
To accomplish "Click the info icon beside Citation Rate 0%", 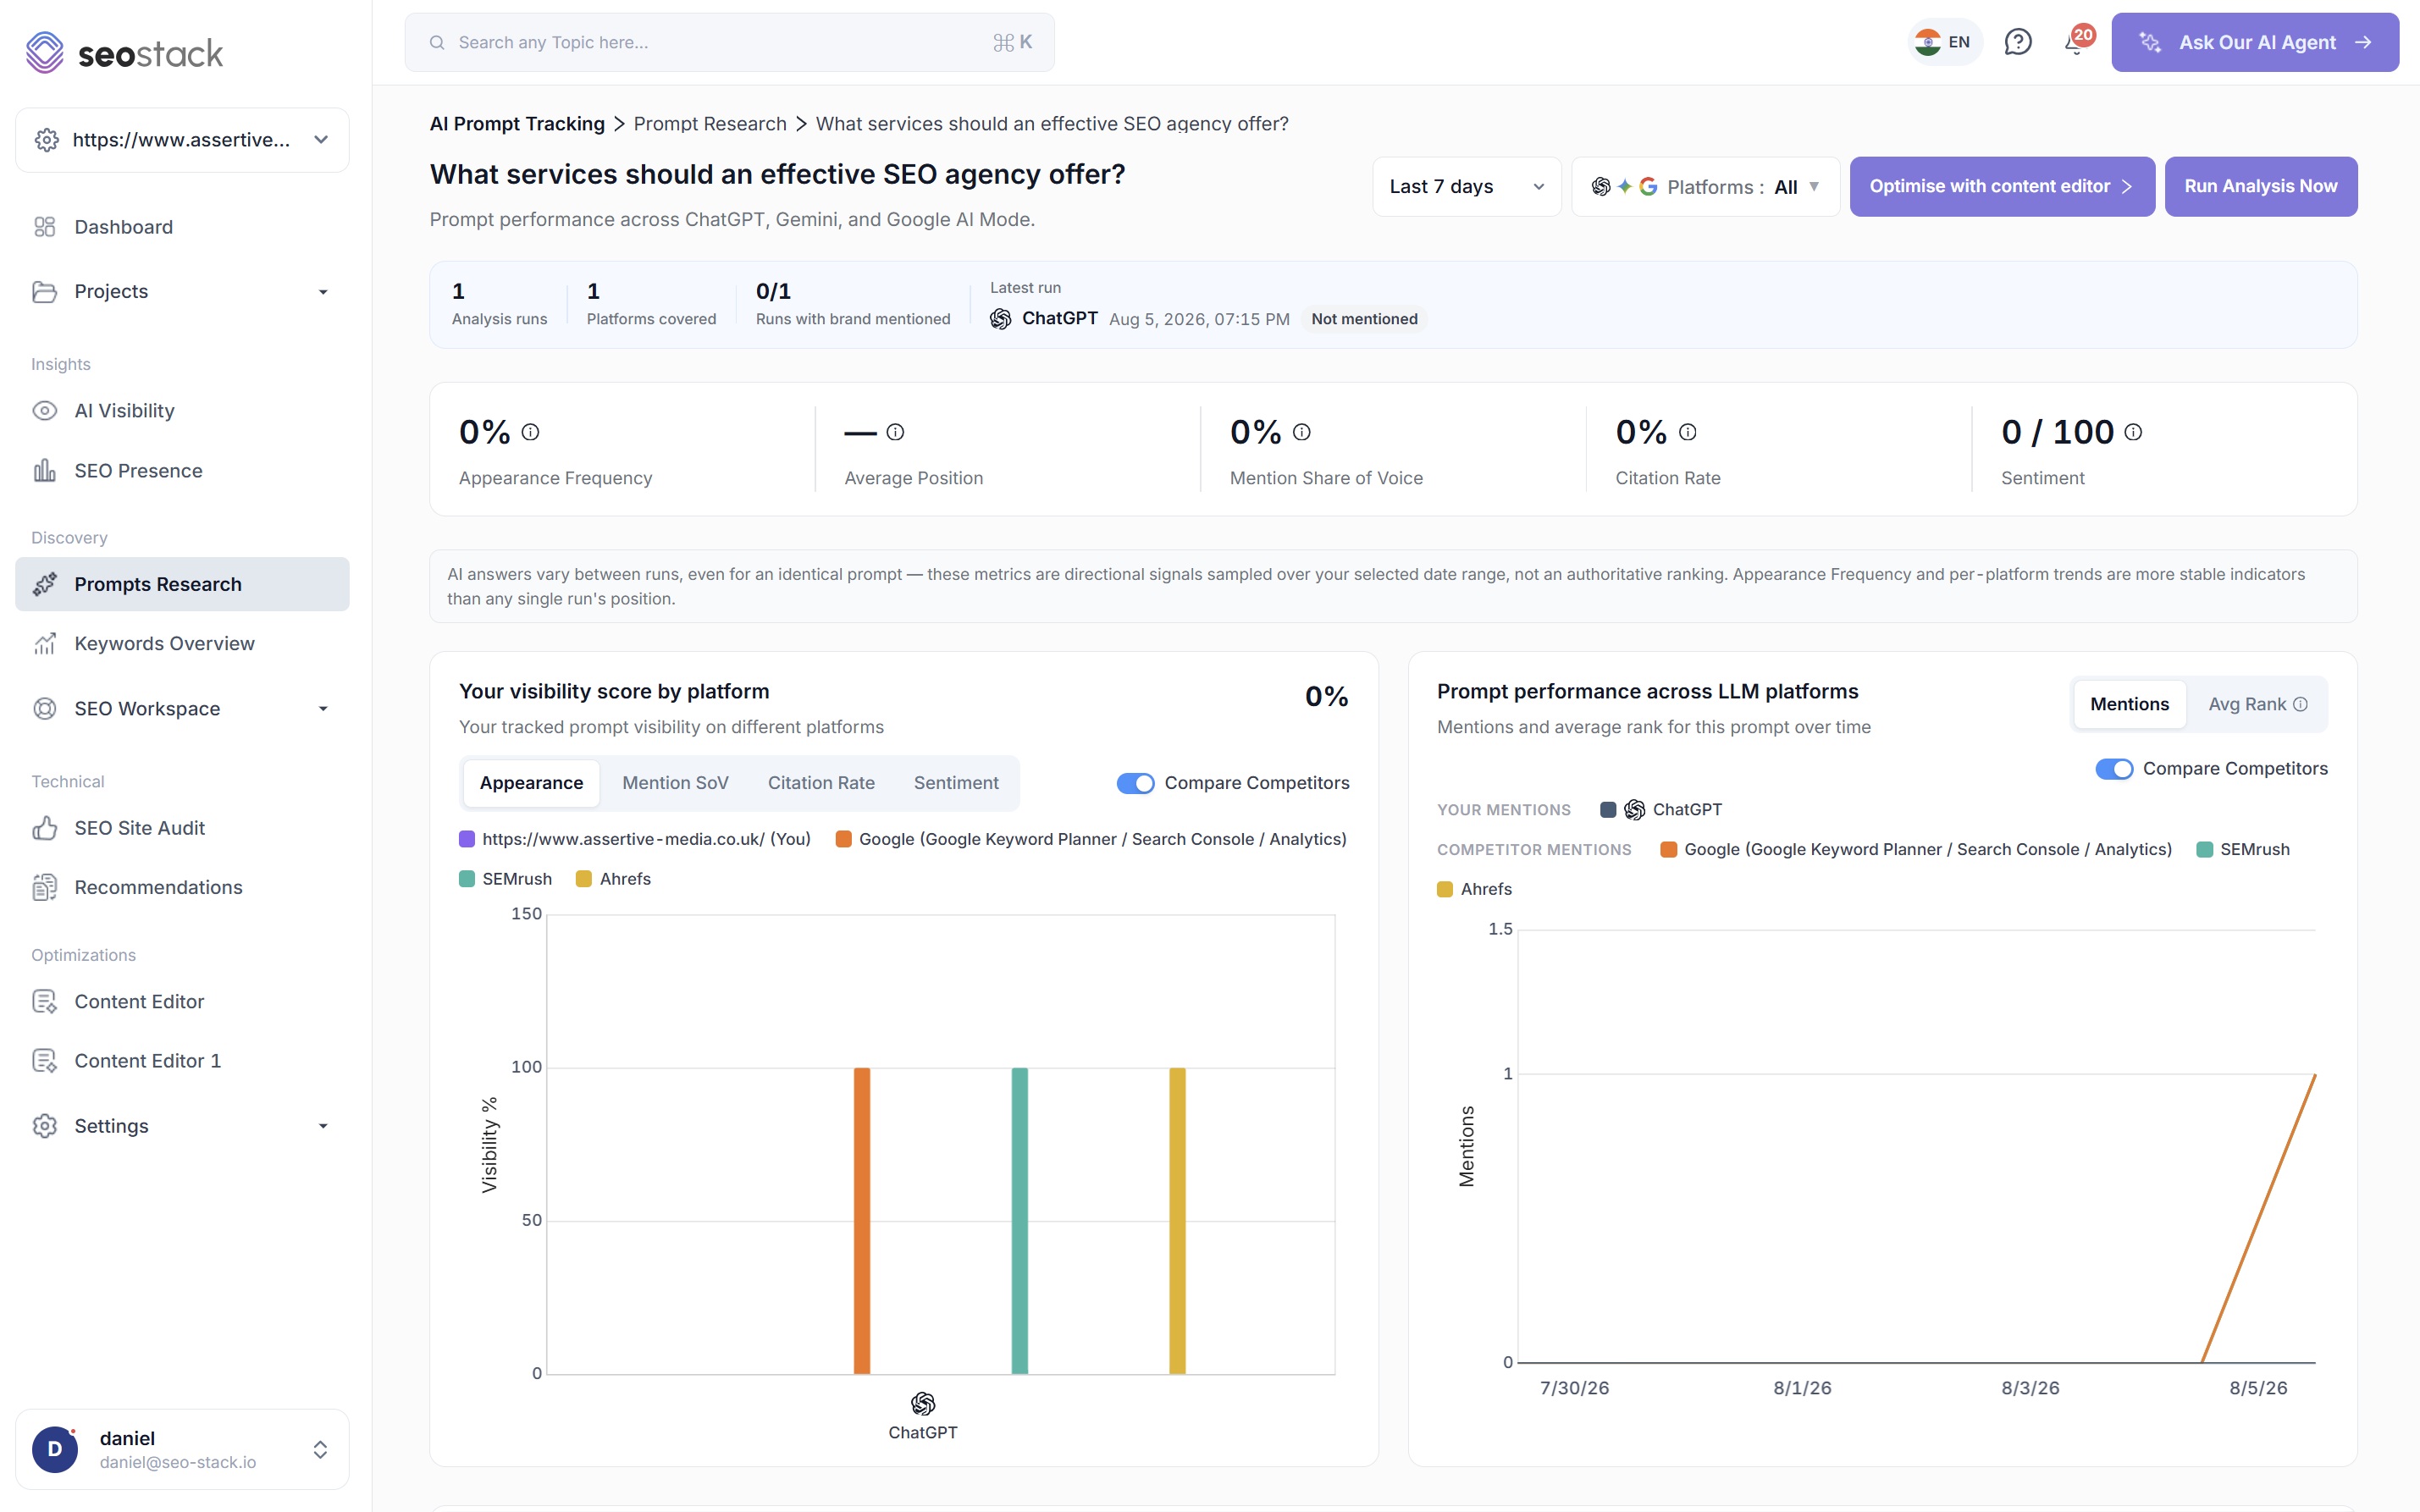I will click(1687, 432).
